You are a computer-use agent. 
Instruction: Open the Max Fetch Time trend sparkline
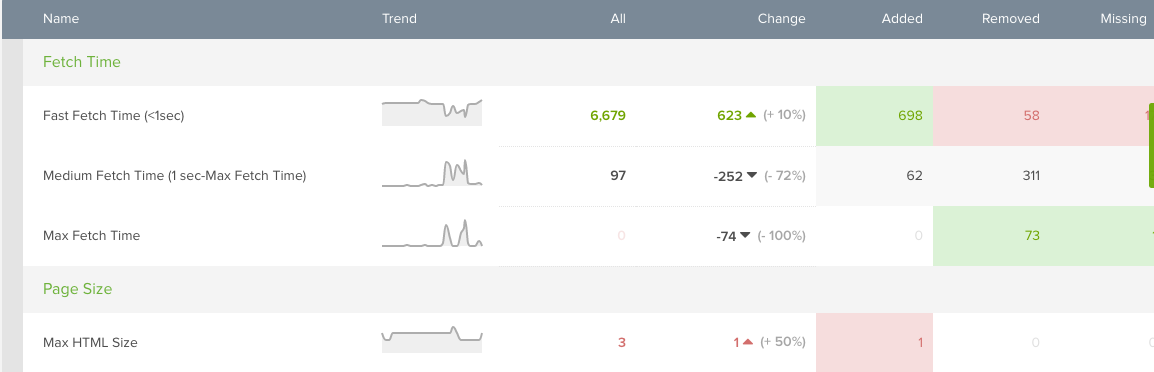(x=432, y=233)
